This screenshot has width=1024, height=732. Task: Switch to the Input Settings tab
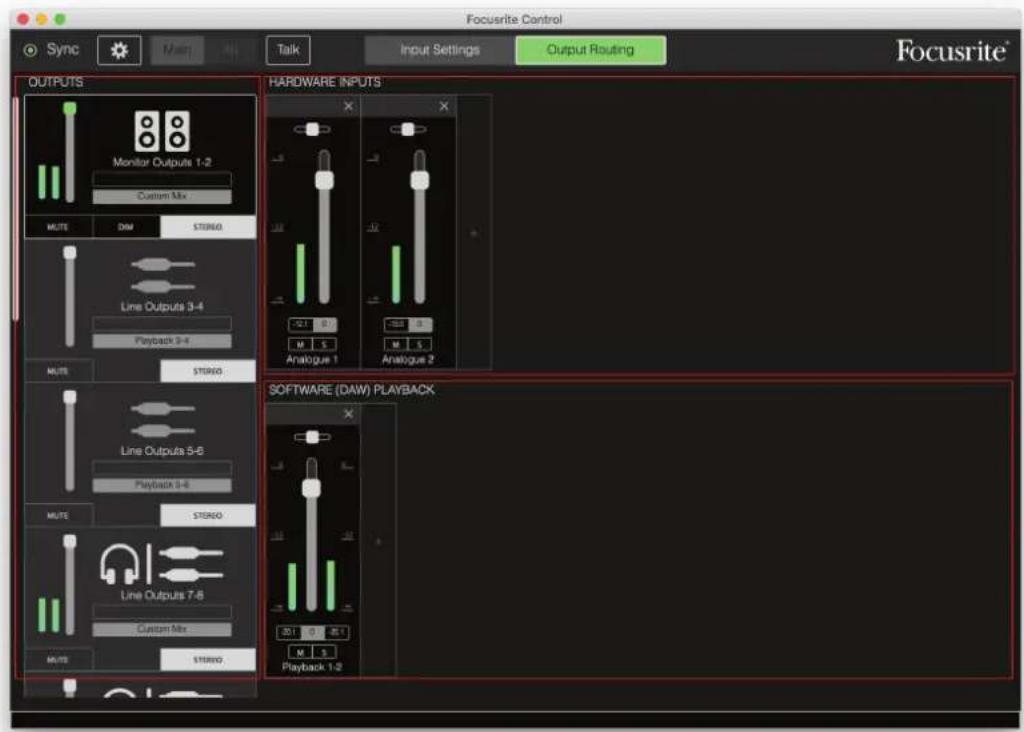point(440,50)
